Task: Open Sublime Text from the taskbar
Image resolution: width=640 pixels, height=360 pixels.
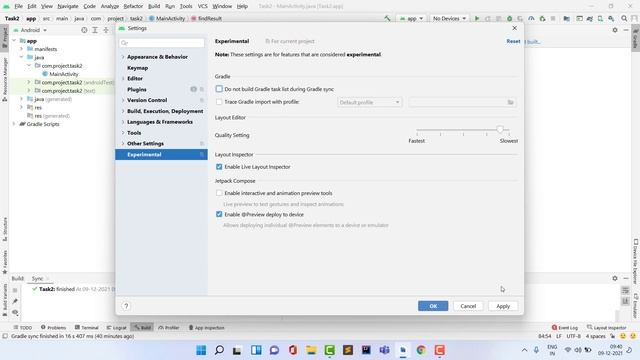Action: coord(348,350)
